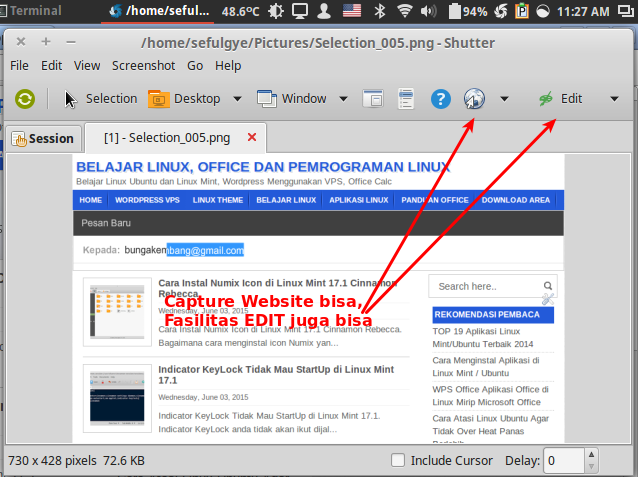Open the dropdown arrow beside Edit
638x477 pixels.
coord(614,99)
